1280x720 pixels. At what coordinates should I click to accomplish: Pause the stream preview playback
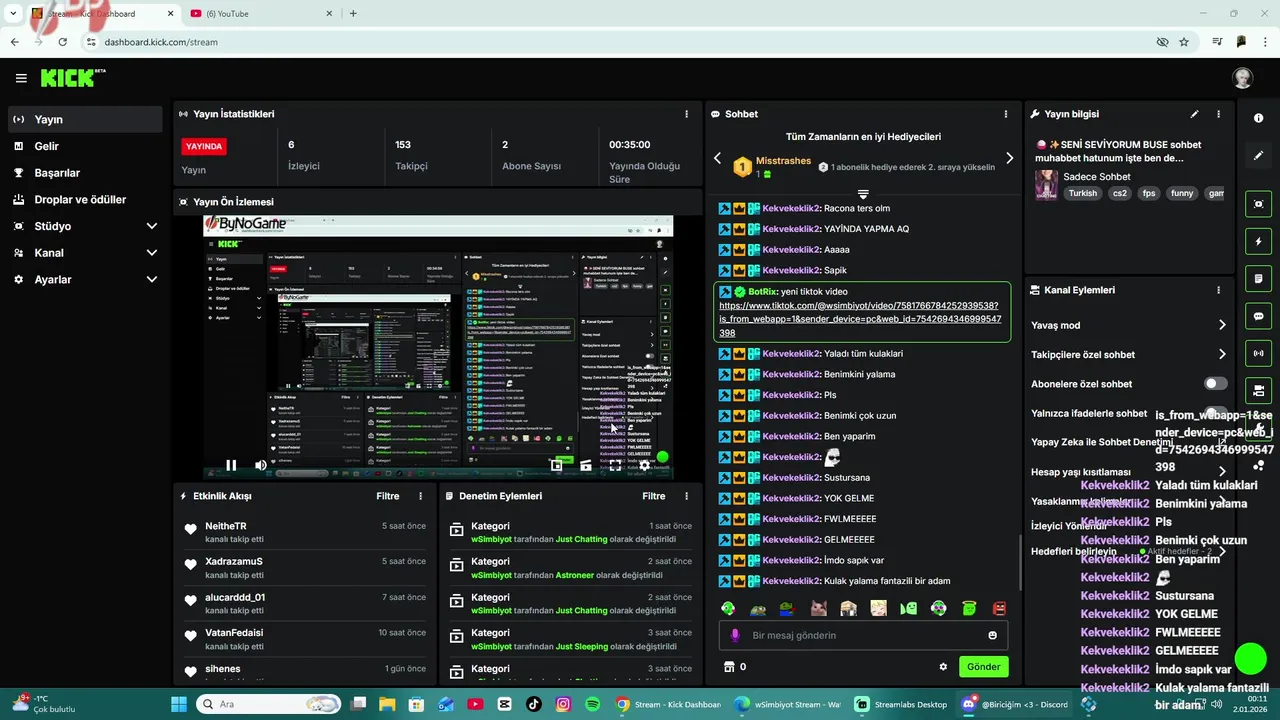click(x=231, y=465)
